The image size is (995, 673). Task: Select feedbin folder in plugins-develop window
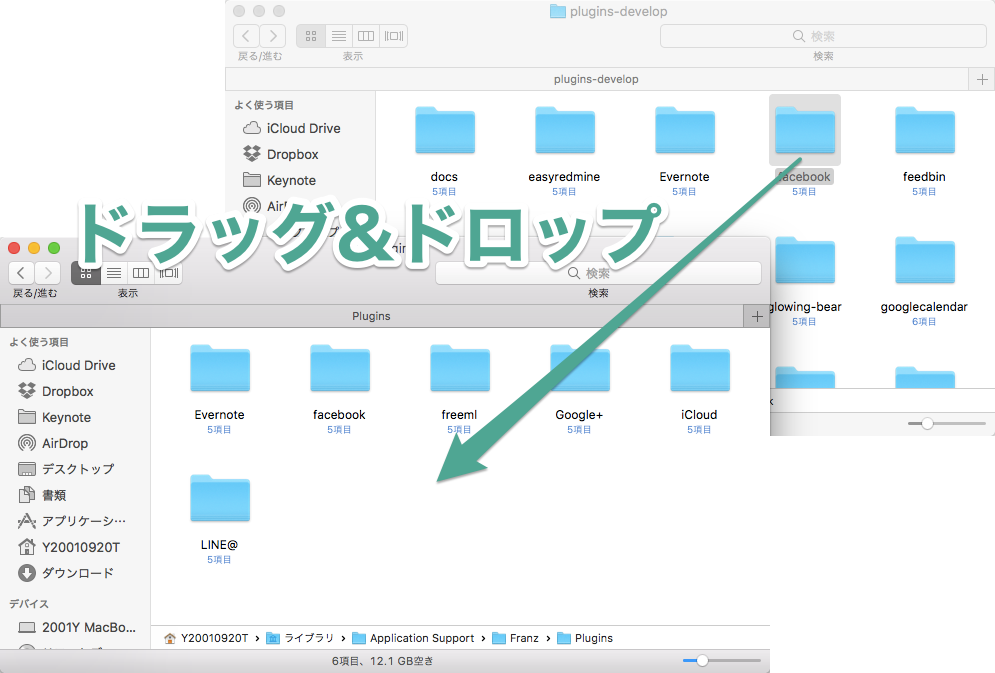tap(925, 131)
